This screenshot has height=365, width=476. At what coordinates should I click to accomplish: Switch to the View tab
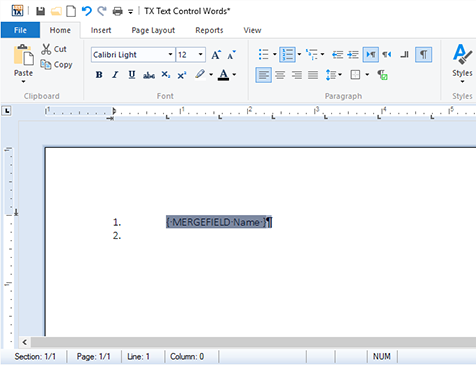tap(252, 30)
